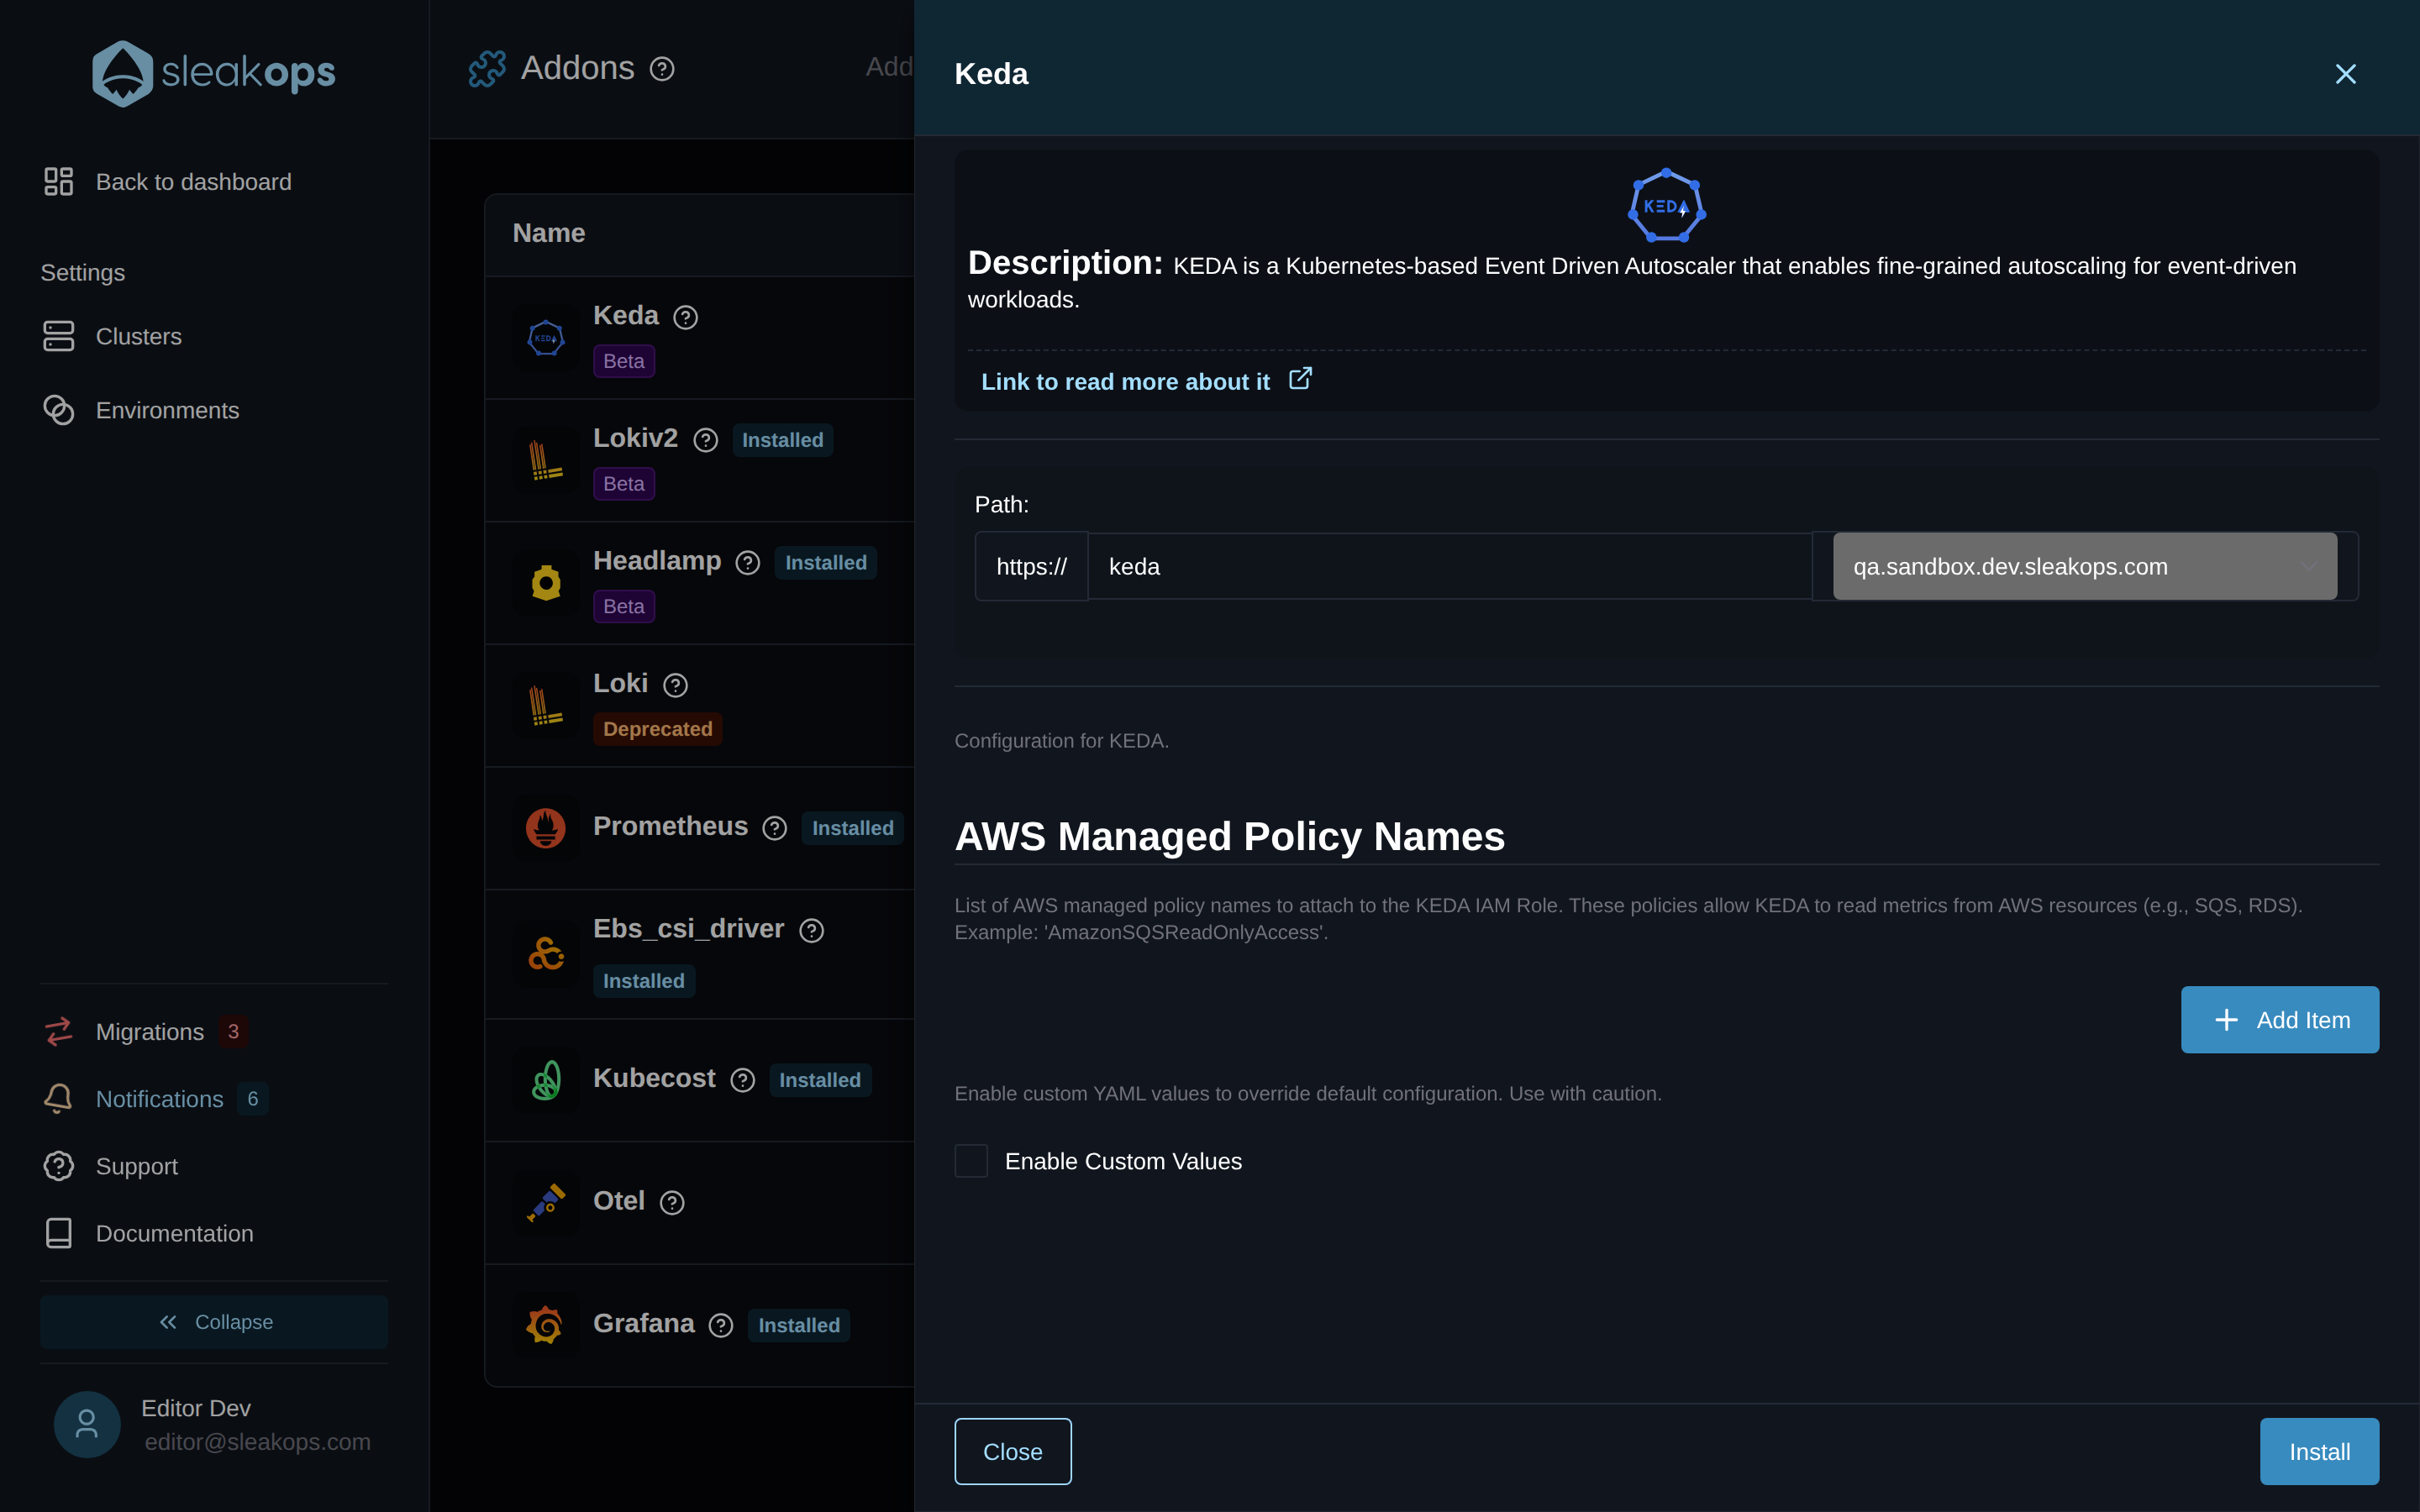Open link to read more about Keda

tap(1125, 381)
